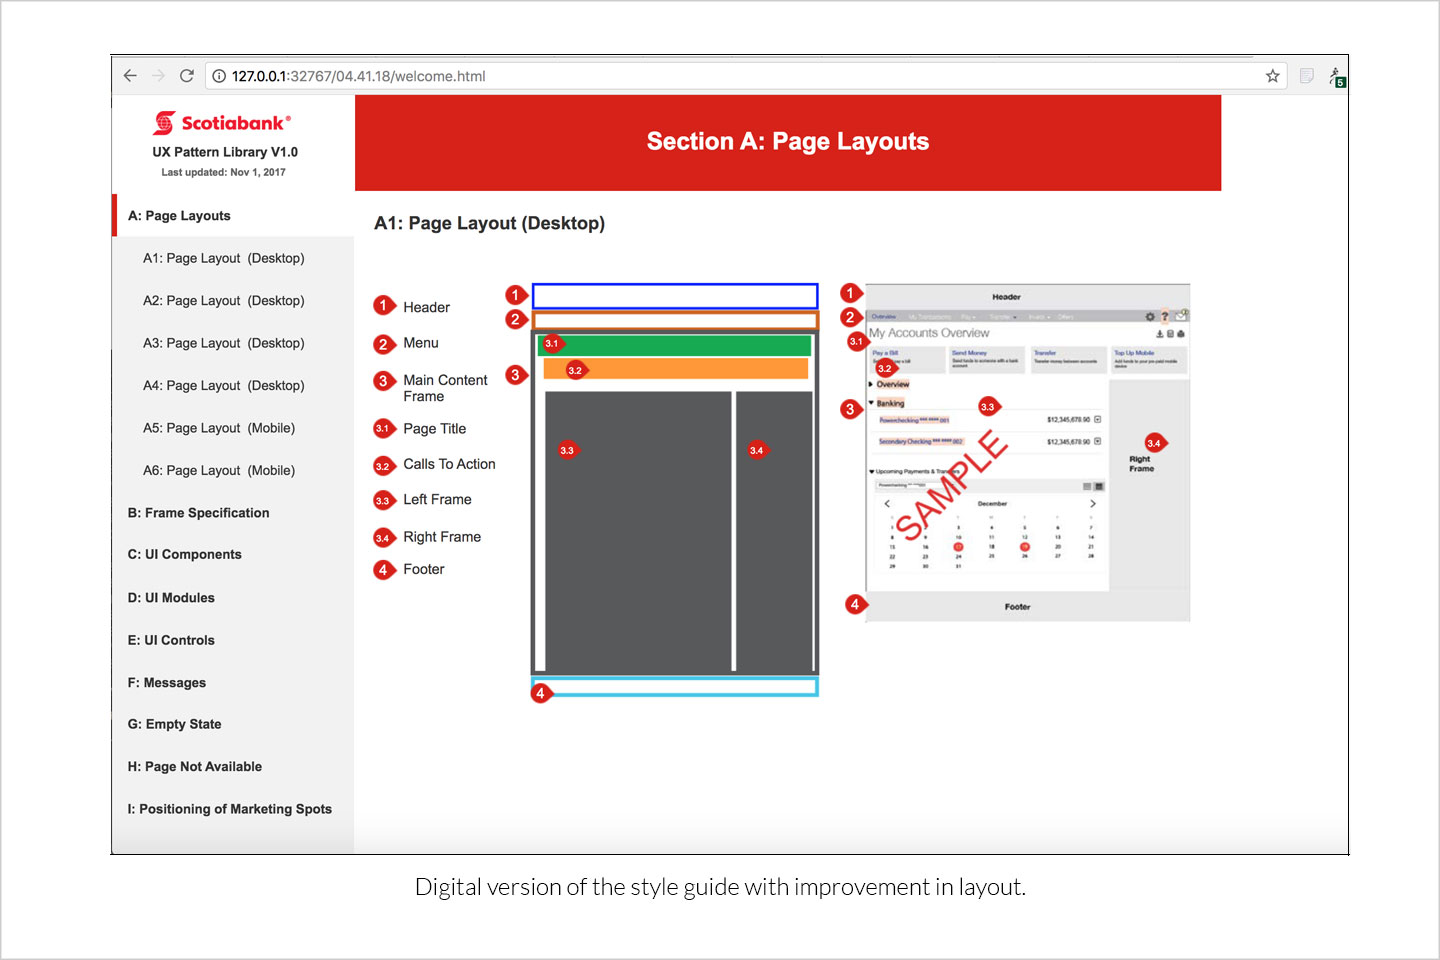Go to I: Positioning of Marketing Spots
This screenshot has height=960, width=1440.
(x=229, y=809)
